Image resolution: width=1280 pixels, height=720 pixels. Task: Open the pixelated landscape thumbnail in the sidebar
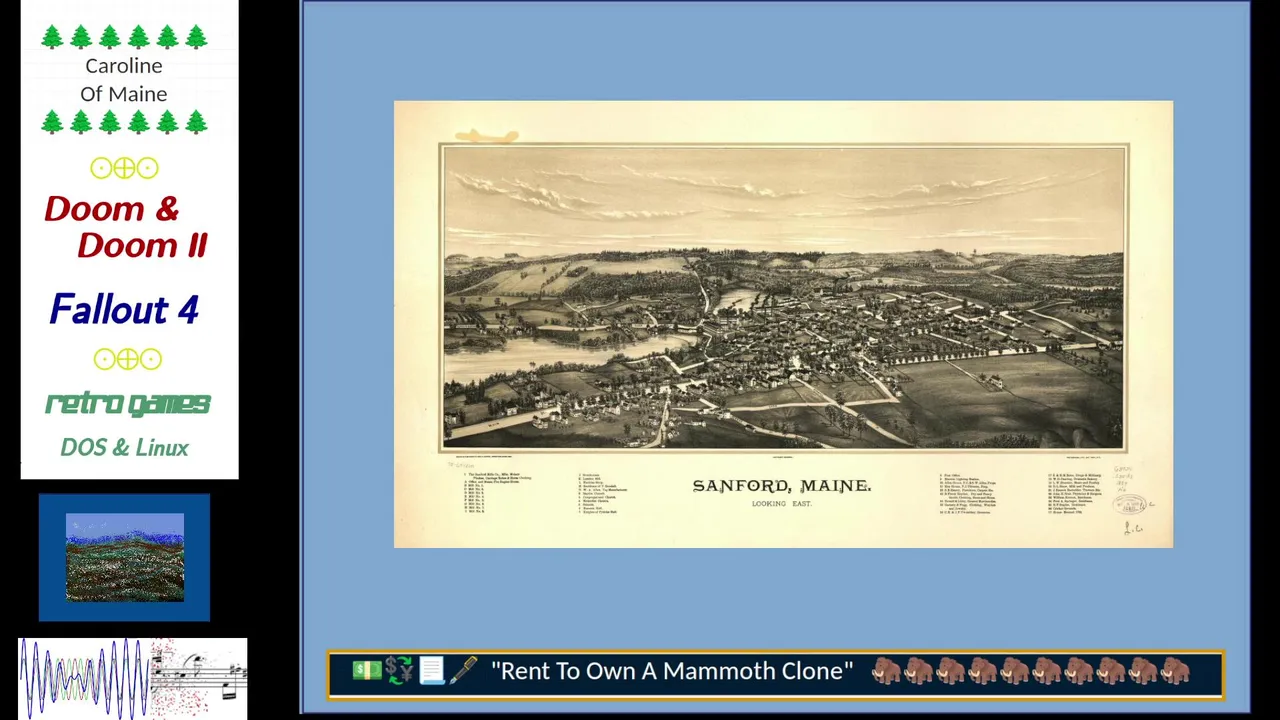(125, 557)
